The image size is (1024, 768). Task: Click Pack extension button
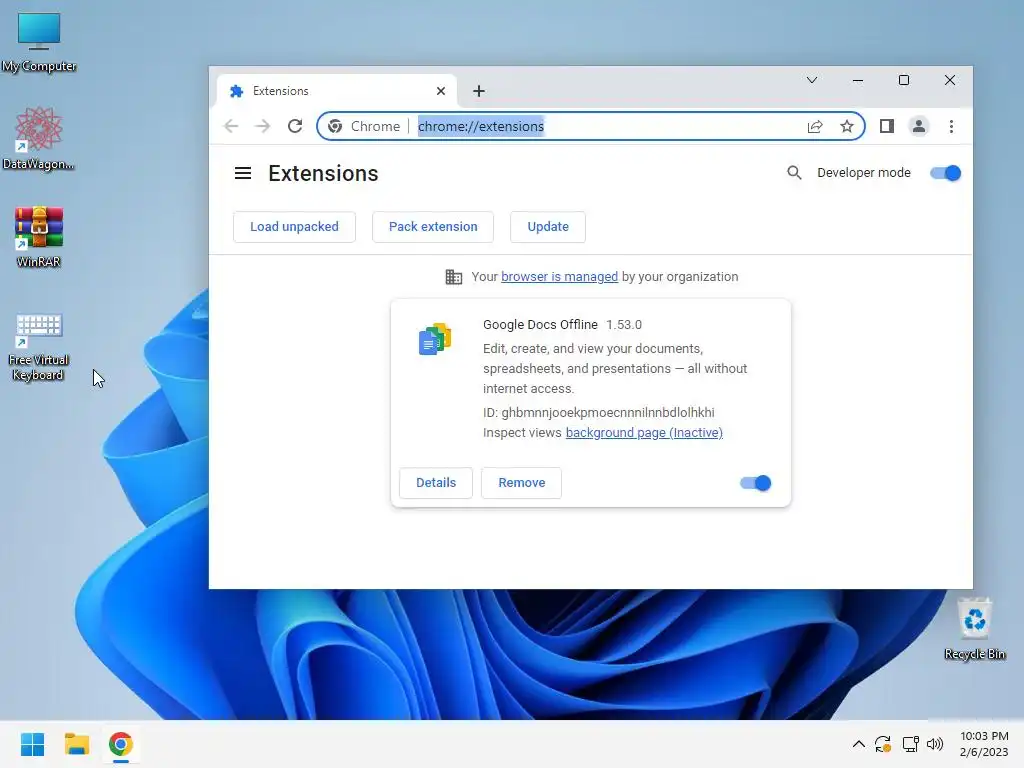pos(433,227)
